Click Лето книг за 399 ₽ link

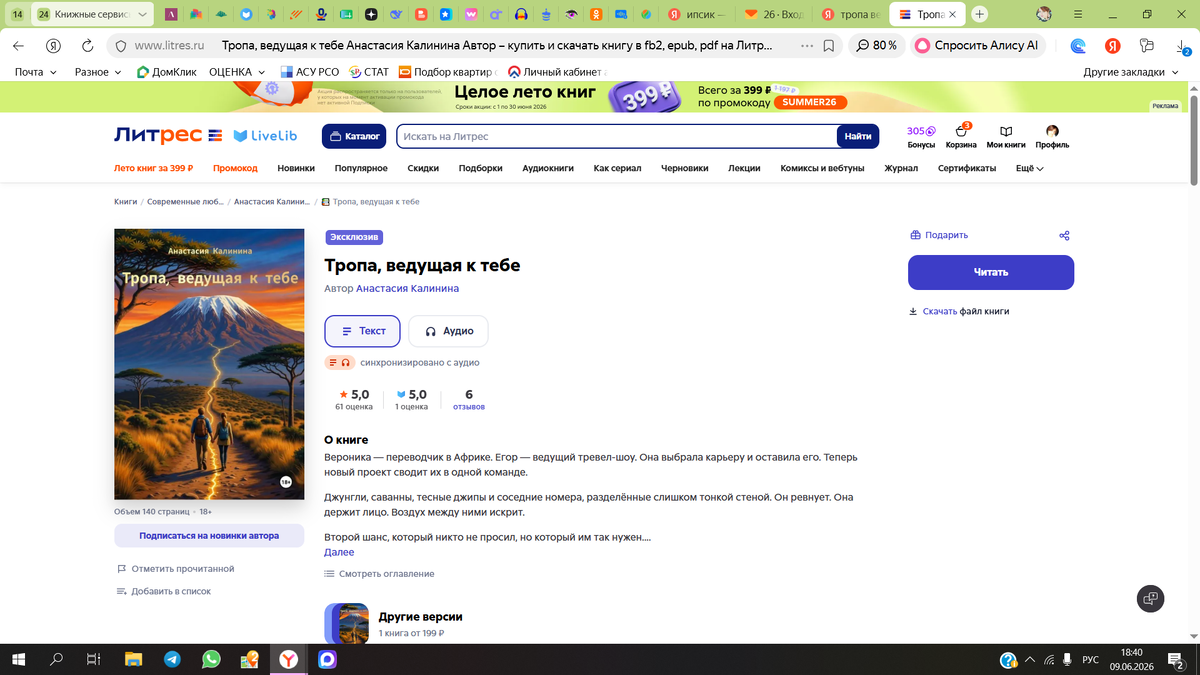coord(153,168)
